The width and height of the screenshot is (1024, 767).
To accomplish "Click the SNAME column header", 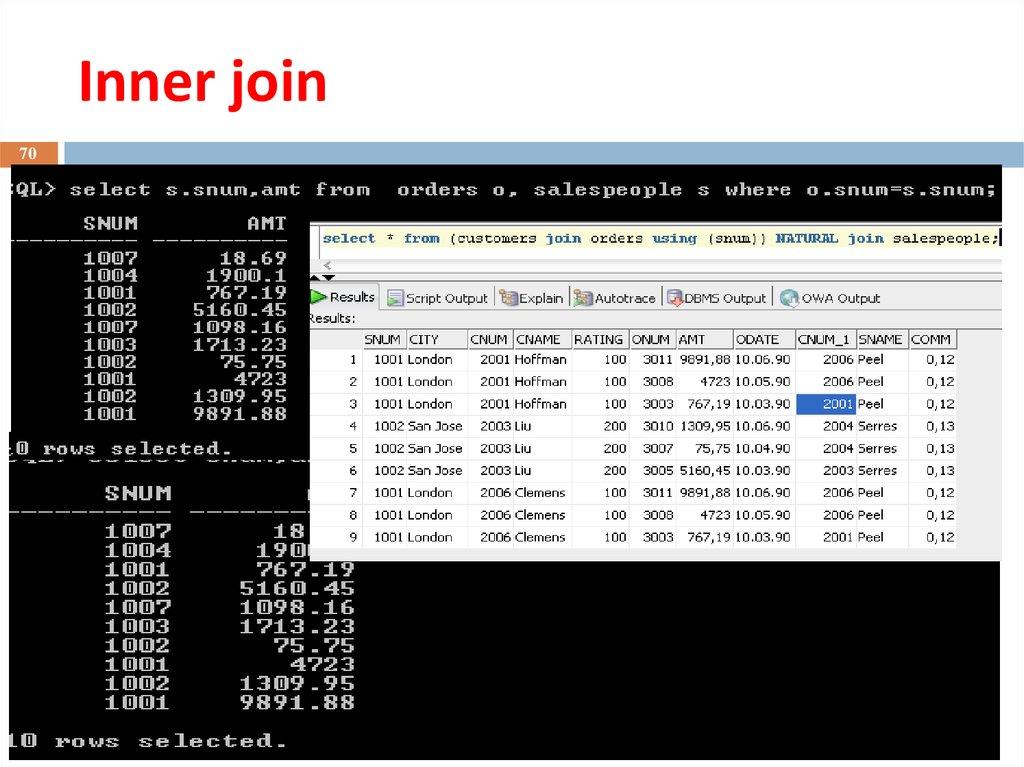I will pos(880,339).
